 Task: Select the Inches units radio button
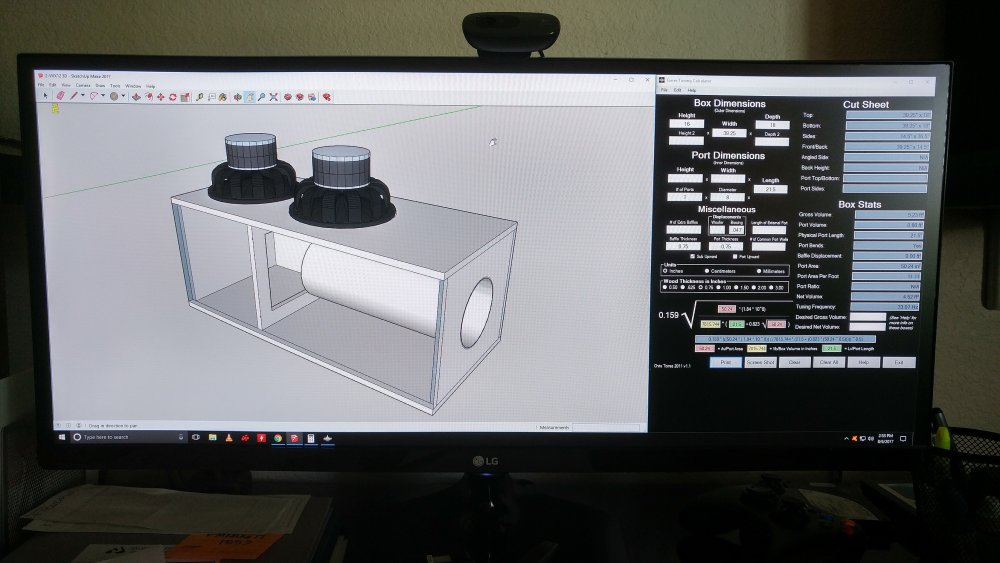665,271
